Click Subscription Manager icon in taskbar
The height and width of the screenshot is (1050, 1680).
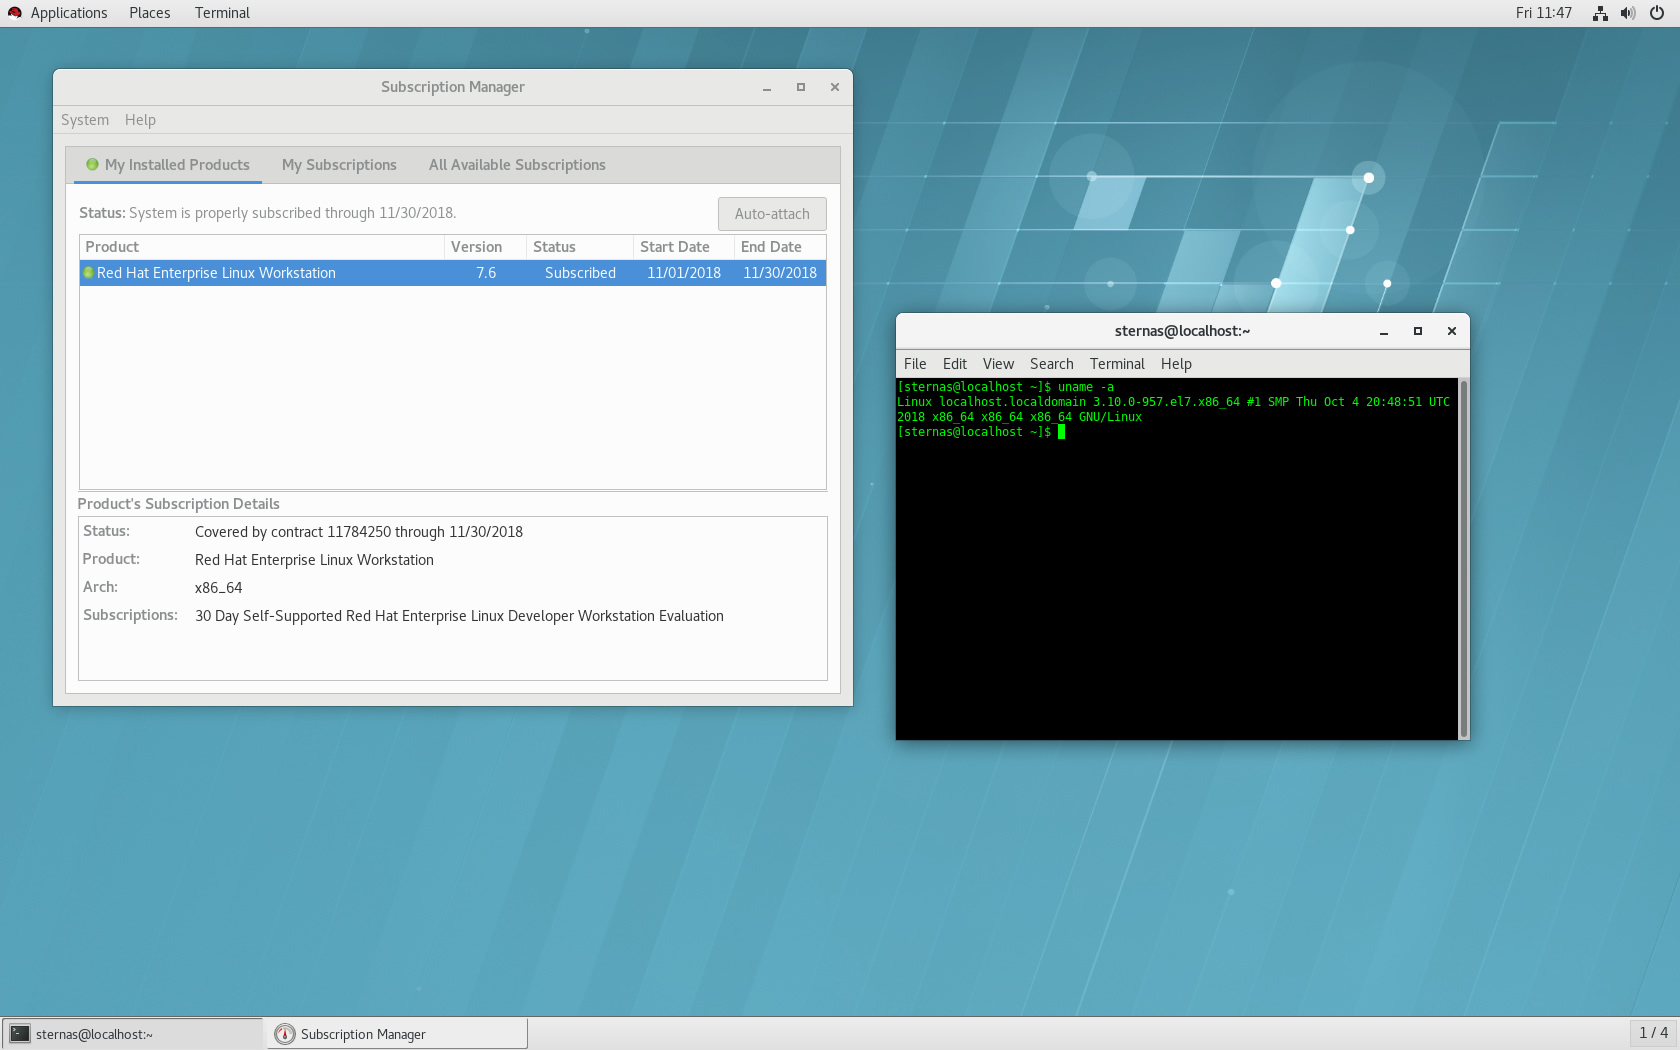[285, 1034]
